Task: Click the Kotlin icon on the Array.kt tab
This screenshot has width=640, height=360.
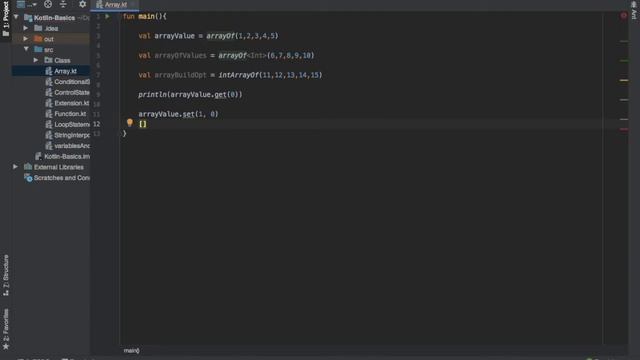Action: [99, 4]
